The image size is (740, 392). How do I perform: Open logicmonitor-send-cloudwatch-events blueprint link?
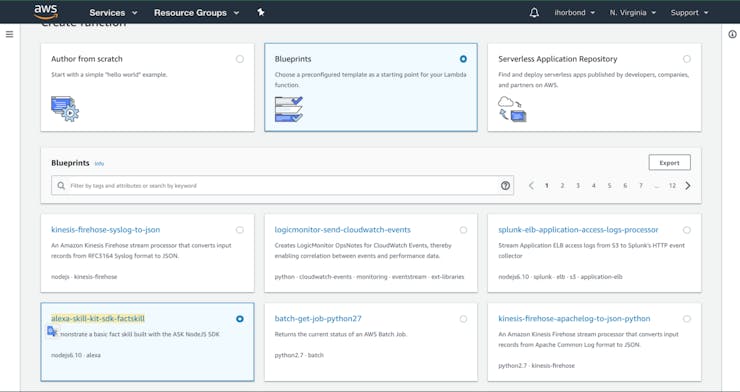pyautogui.click(x=343, y=230)
